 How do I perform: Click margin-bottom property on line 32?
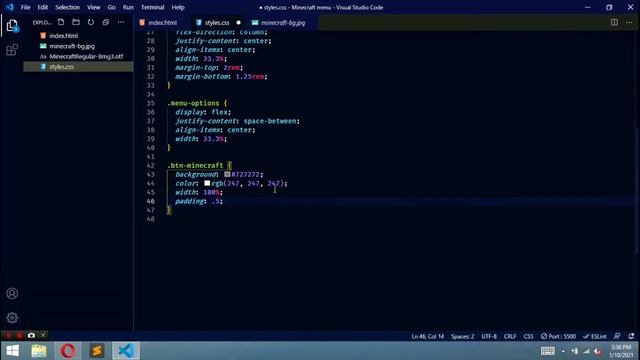(x=201, y=76)
